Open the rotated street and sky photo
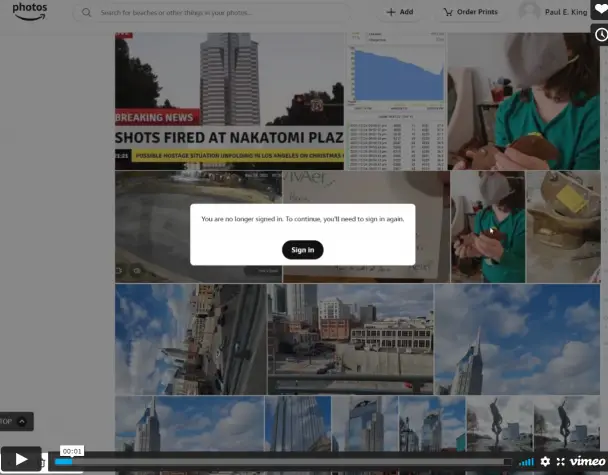 pyautogui.click(x=191, y=339)
